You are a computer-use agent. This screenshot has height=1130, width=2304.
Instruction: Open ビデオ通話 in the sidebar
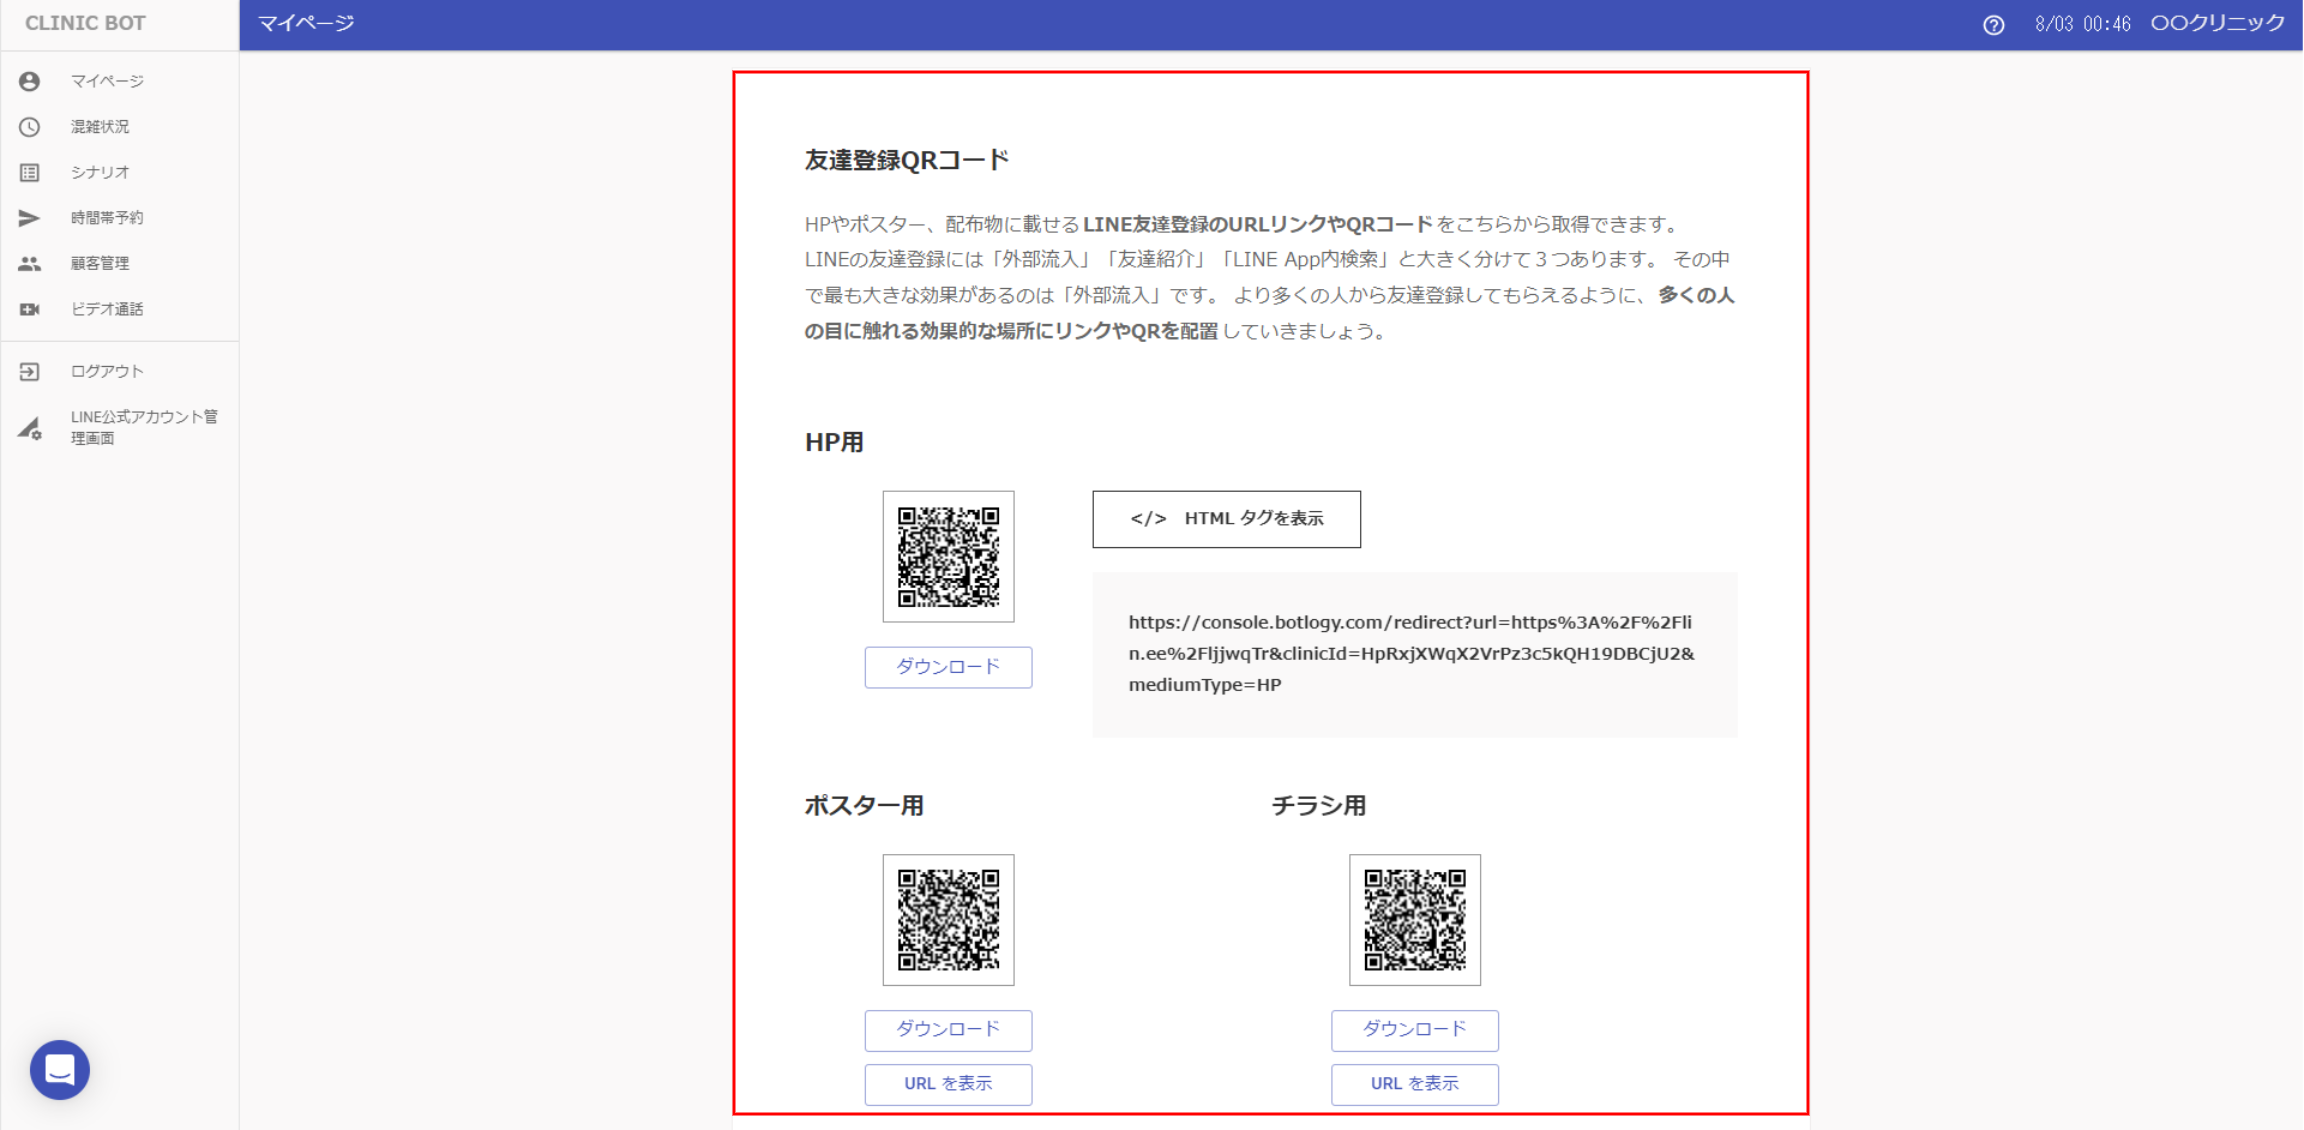[x=107, y=309]
